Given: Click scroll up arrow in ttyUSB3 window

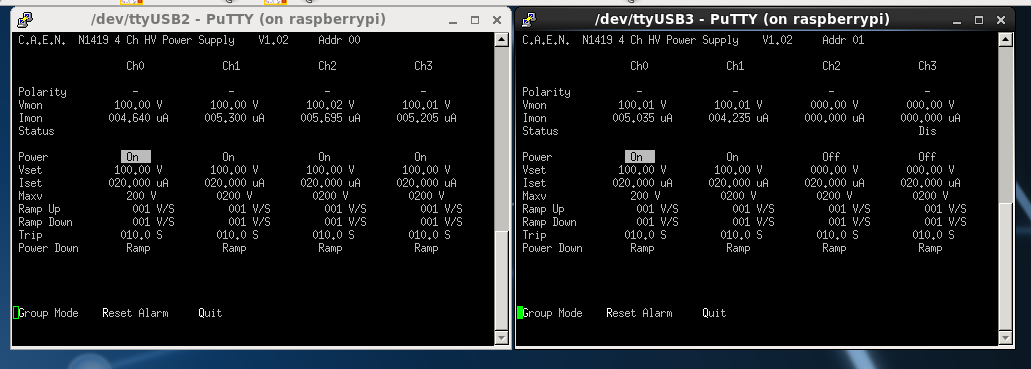Looking at the screenshot, I should [1005, 39].
